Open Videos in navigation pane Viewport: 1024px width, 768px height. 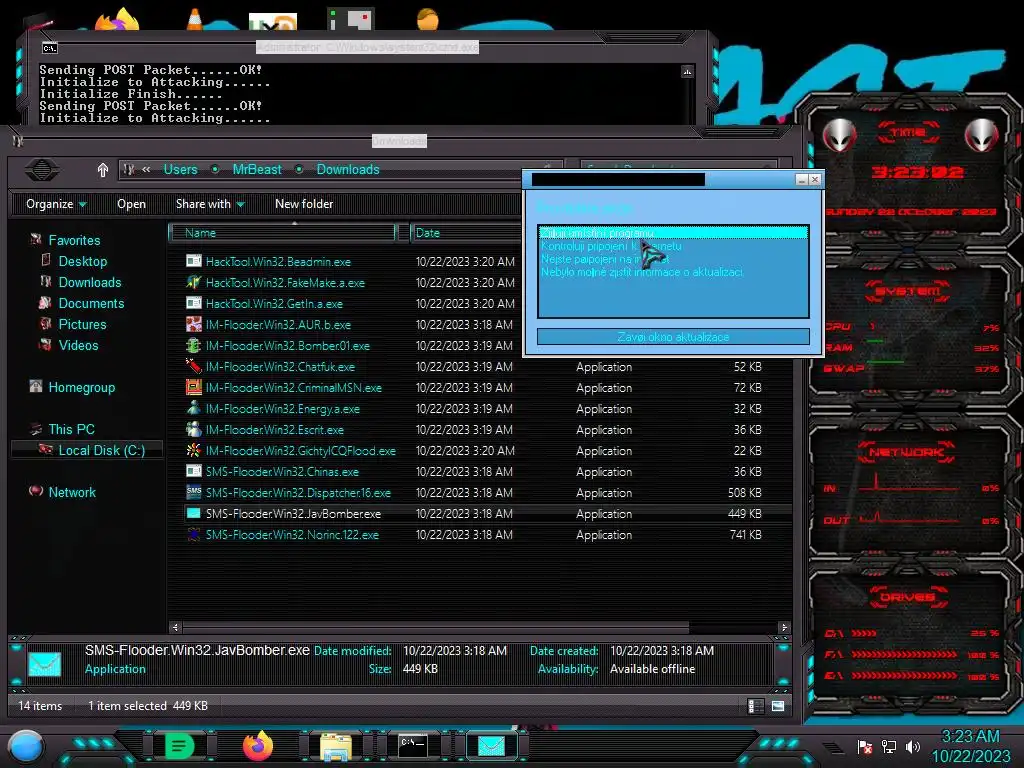click(x=78, y=345)
